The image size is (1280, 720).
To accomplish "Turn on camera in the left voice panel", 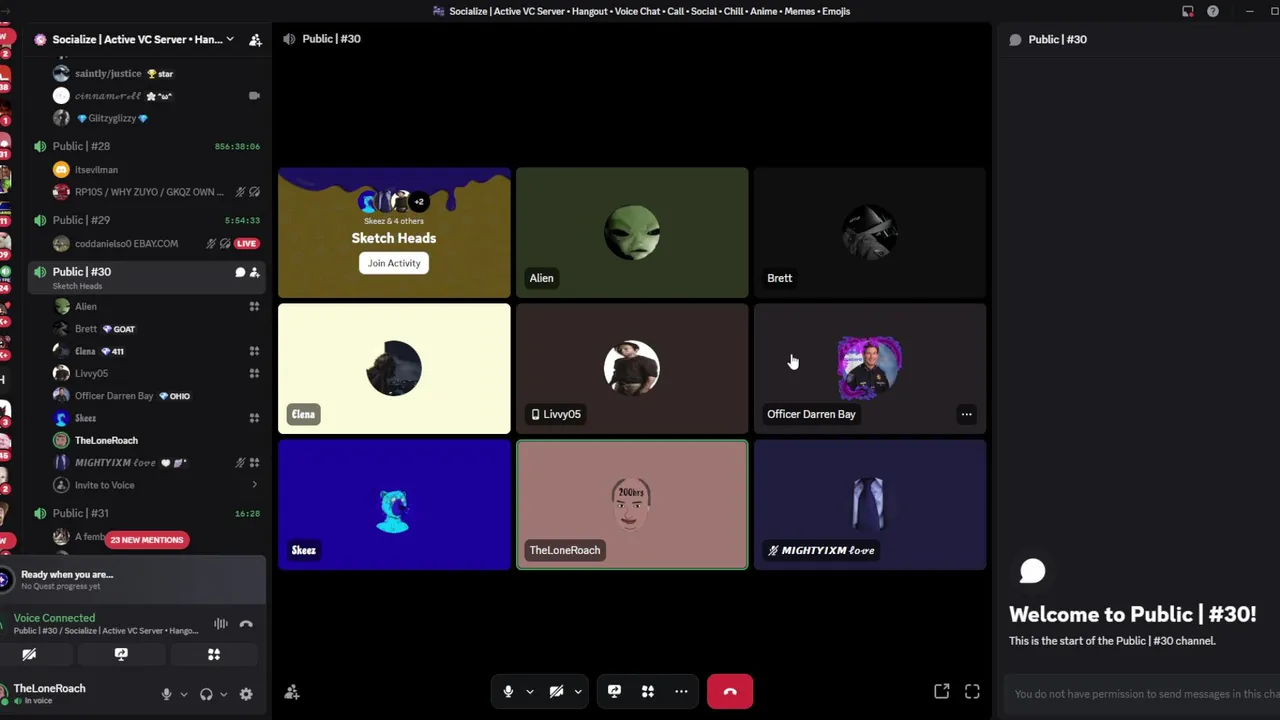I will [x=29, y=654].
